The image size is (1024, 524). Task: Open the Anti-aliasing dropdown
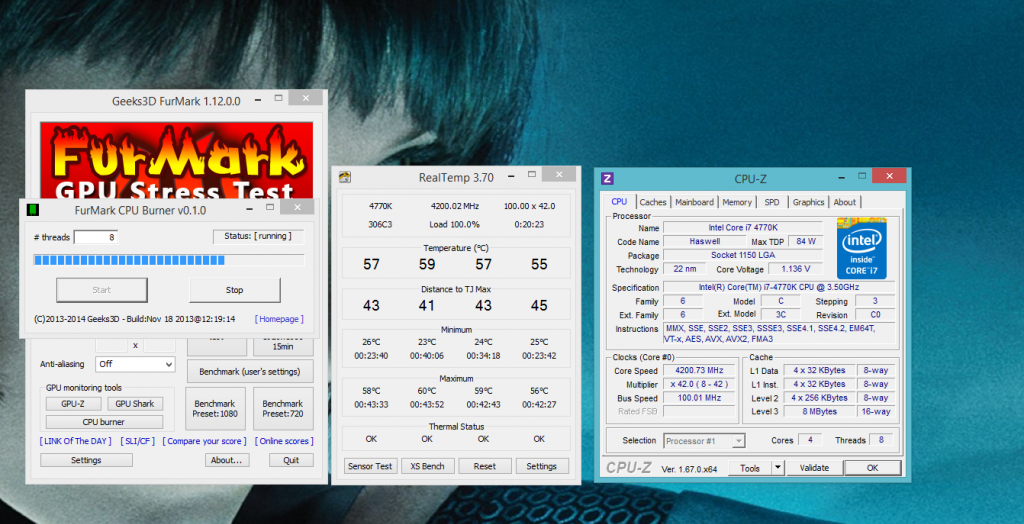pyautogui.click(x=134, y=364)
